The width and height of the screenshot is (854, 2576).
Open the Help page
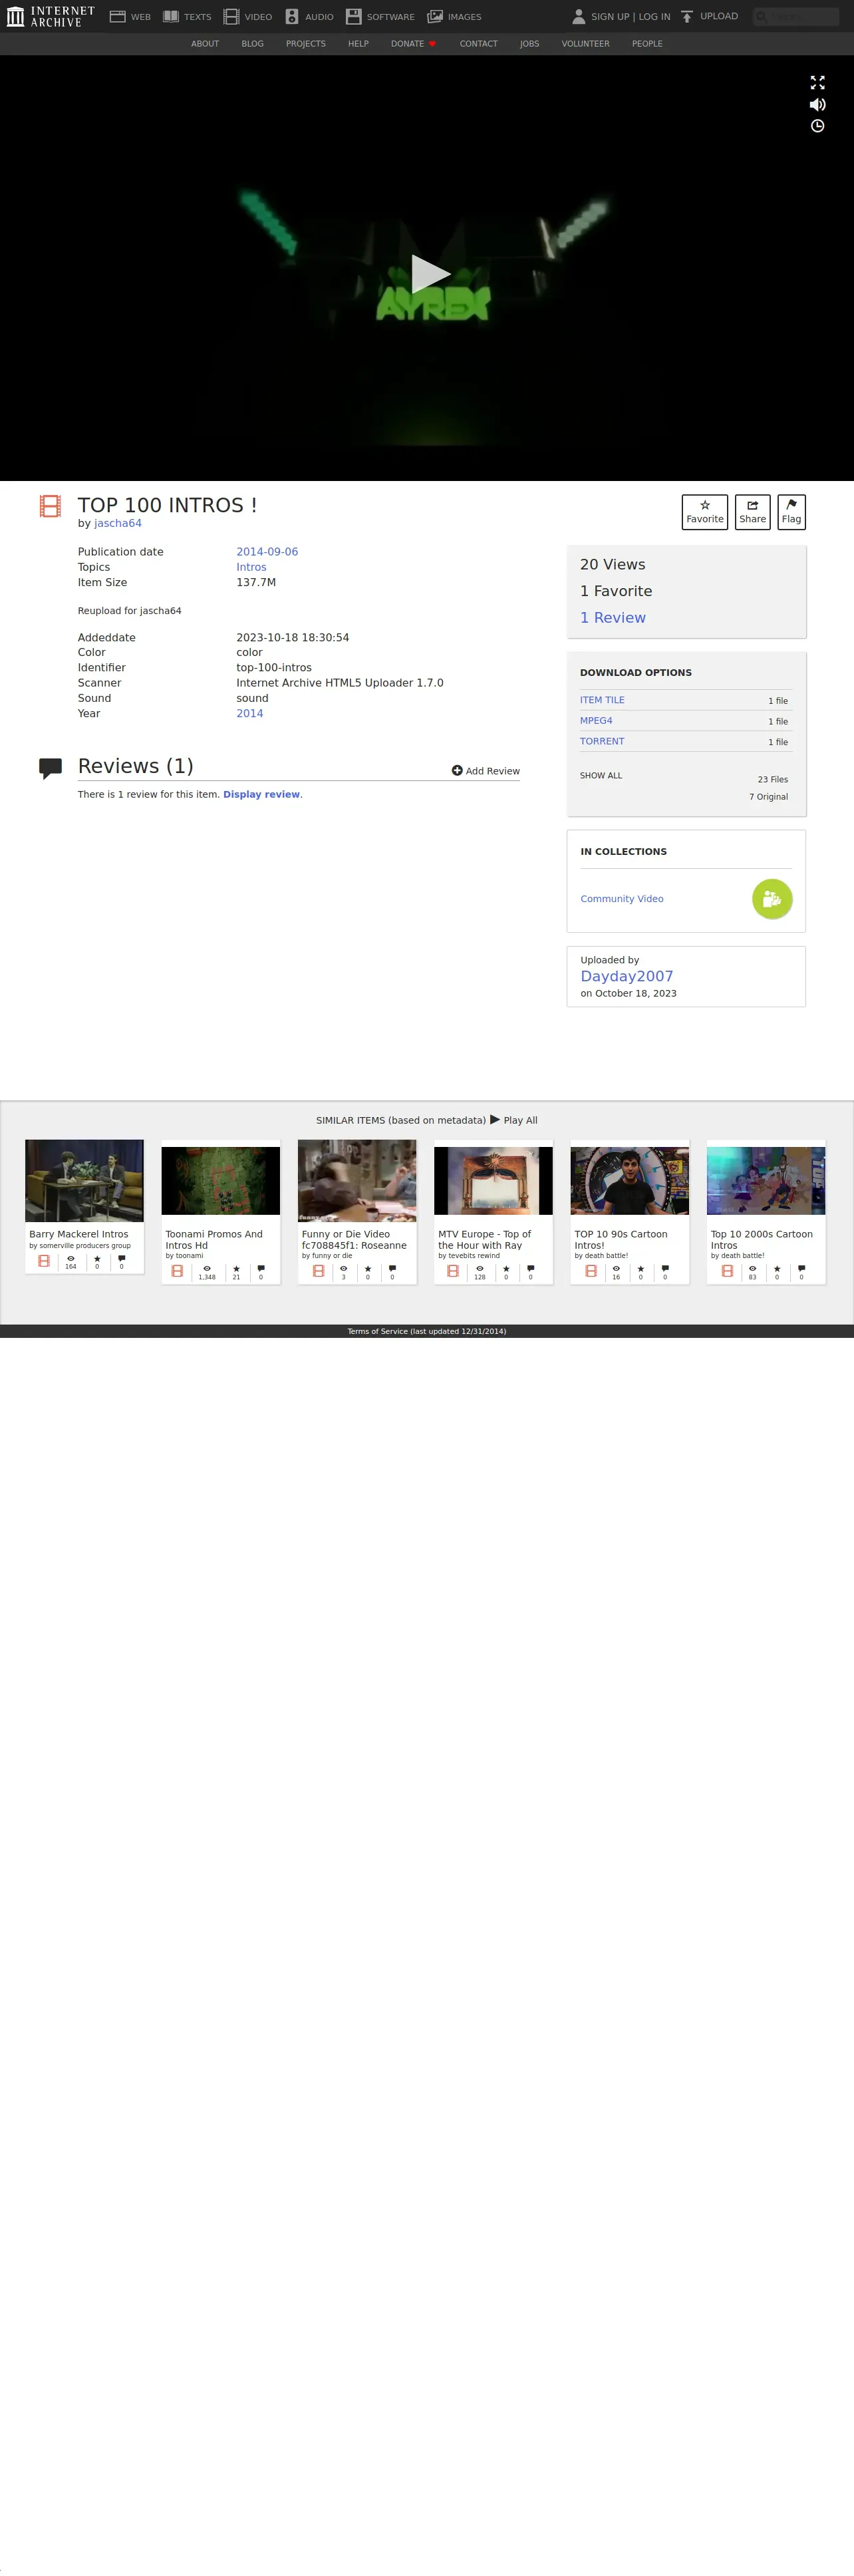coord(358,44)
